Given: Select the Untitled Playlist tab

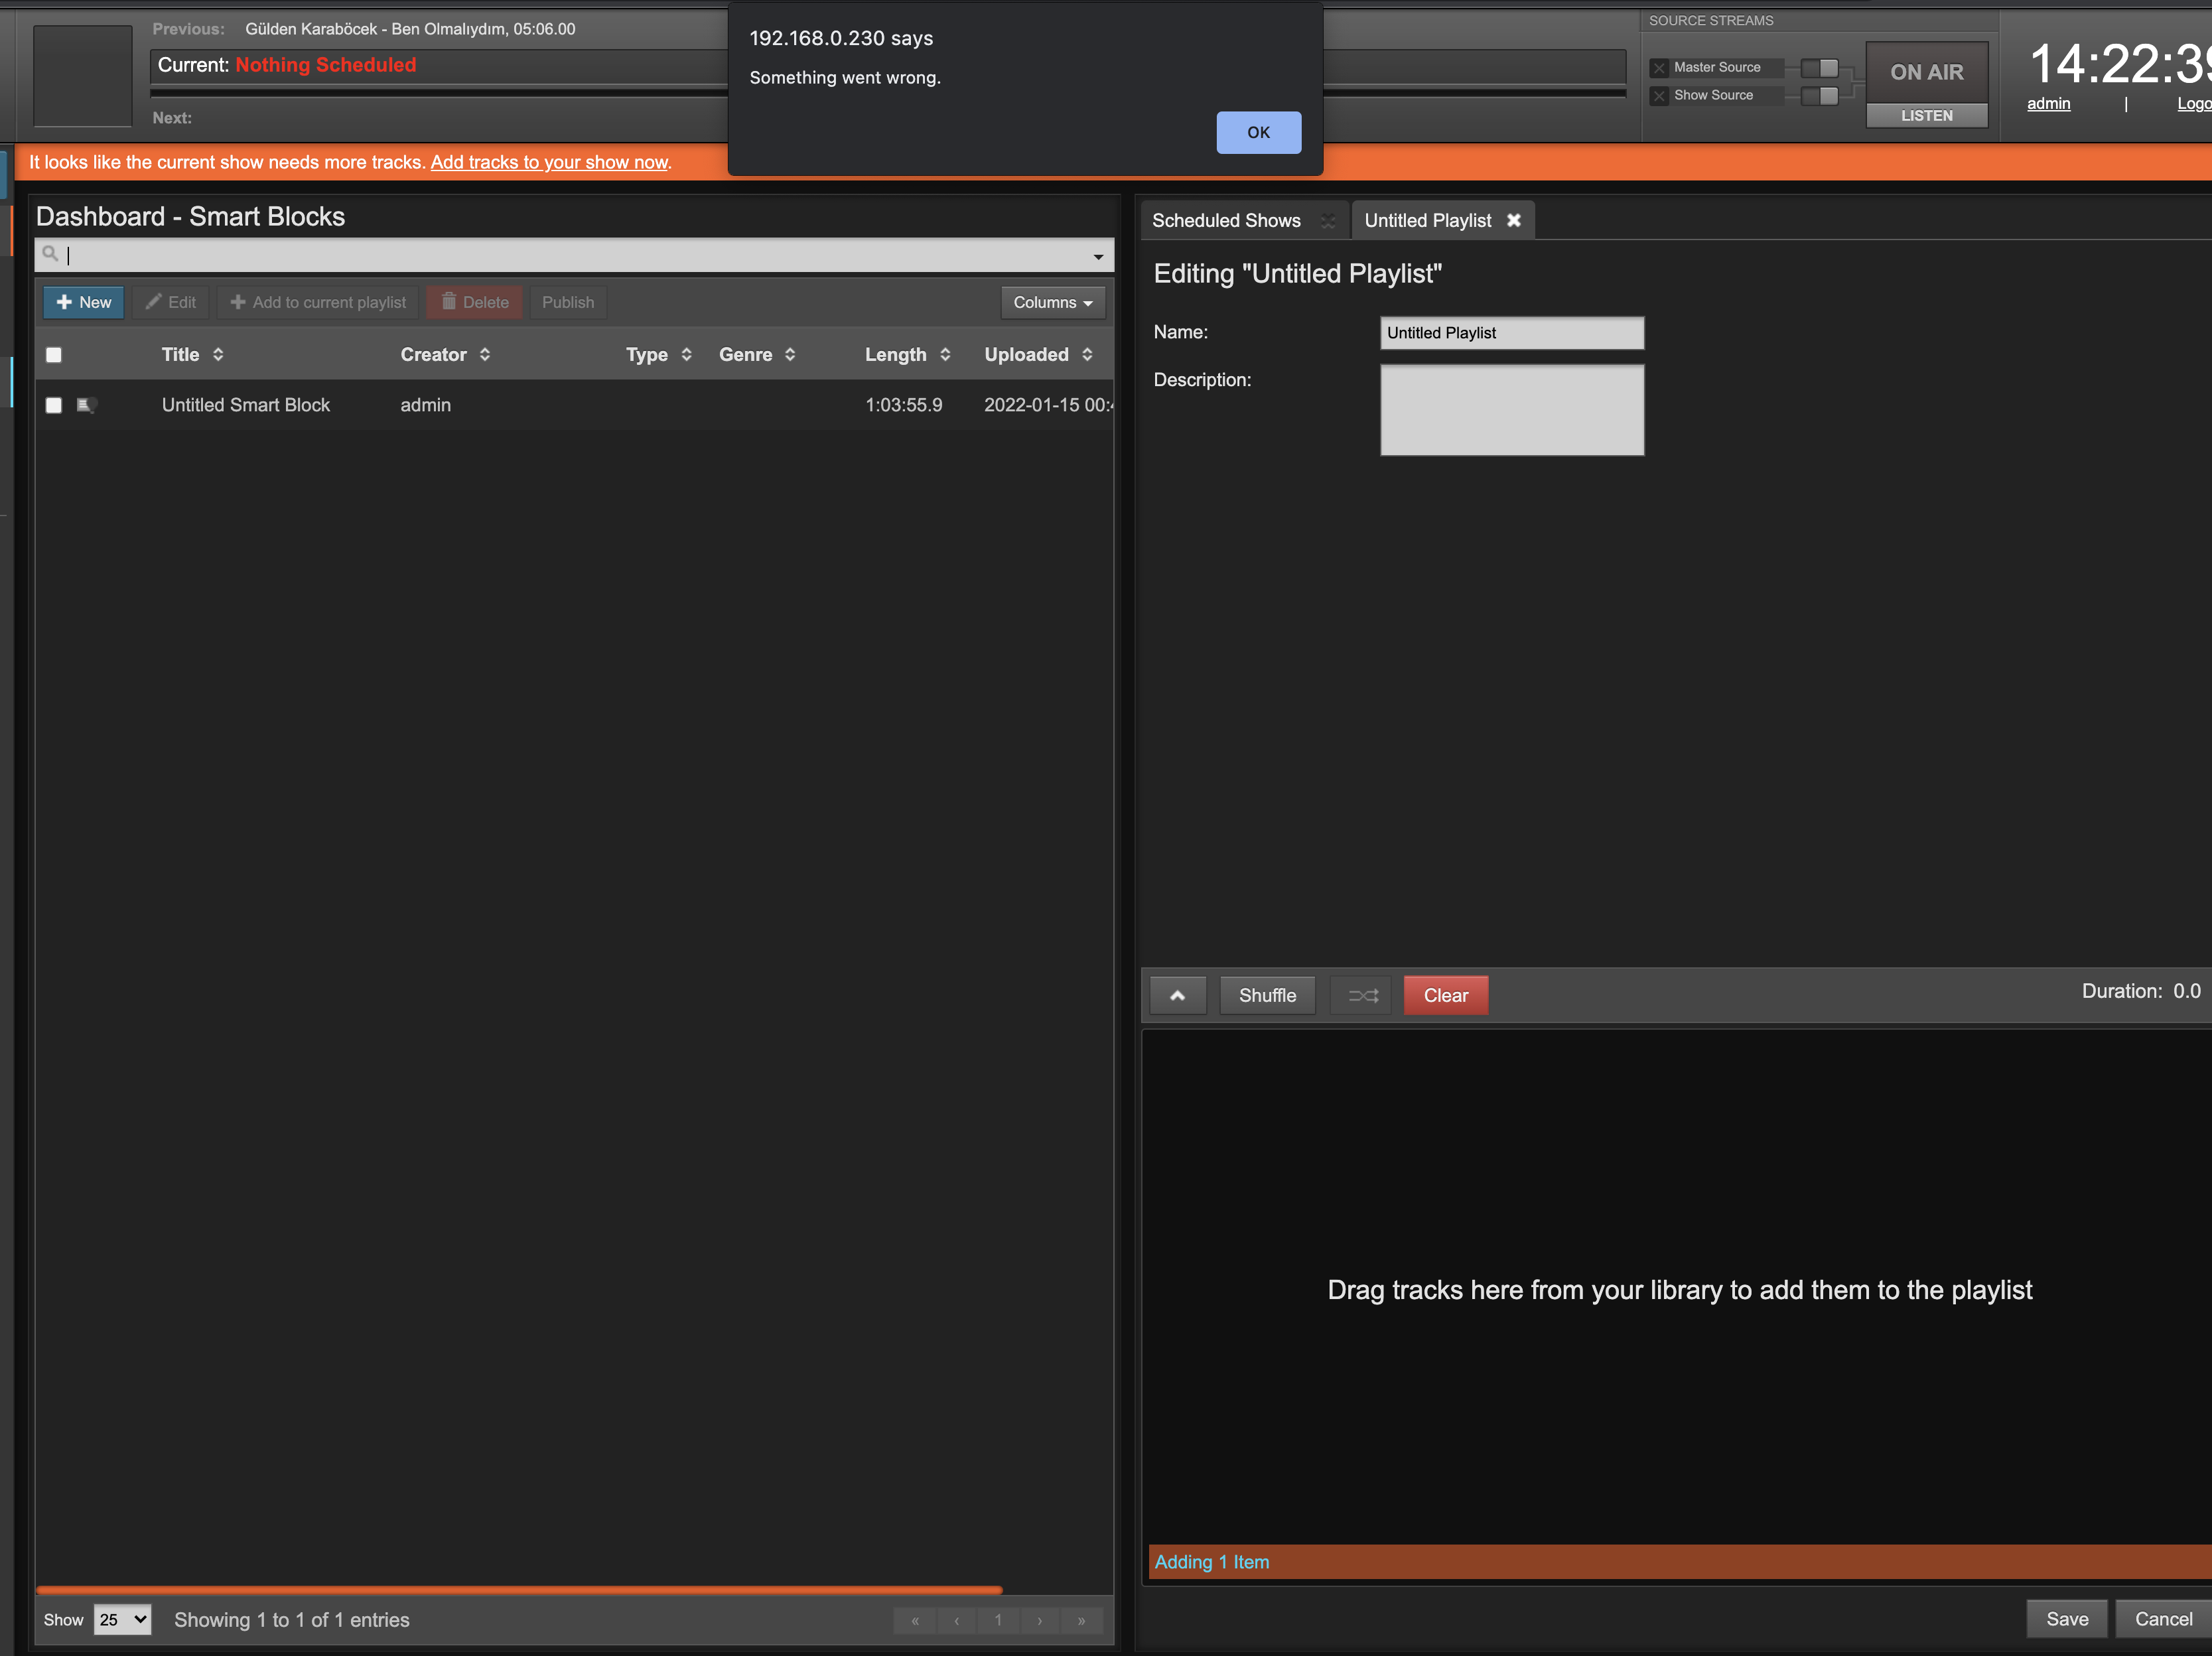Looking at the screenshot, I should click(1428, 220).
